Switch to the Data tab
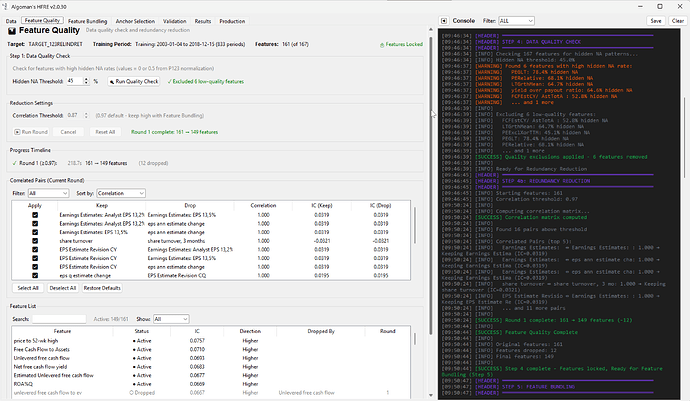The width and height of the screenshot is (690, 401). coord(11,21)
